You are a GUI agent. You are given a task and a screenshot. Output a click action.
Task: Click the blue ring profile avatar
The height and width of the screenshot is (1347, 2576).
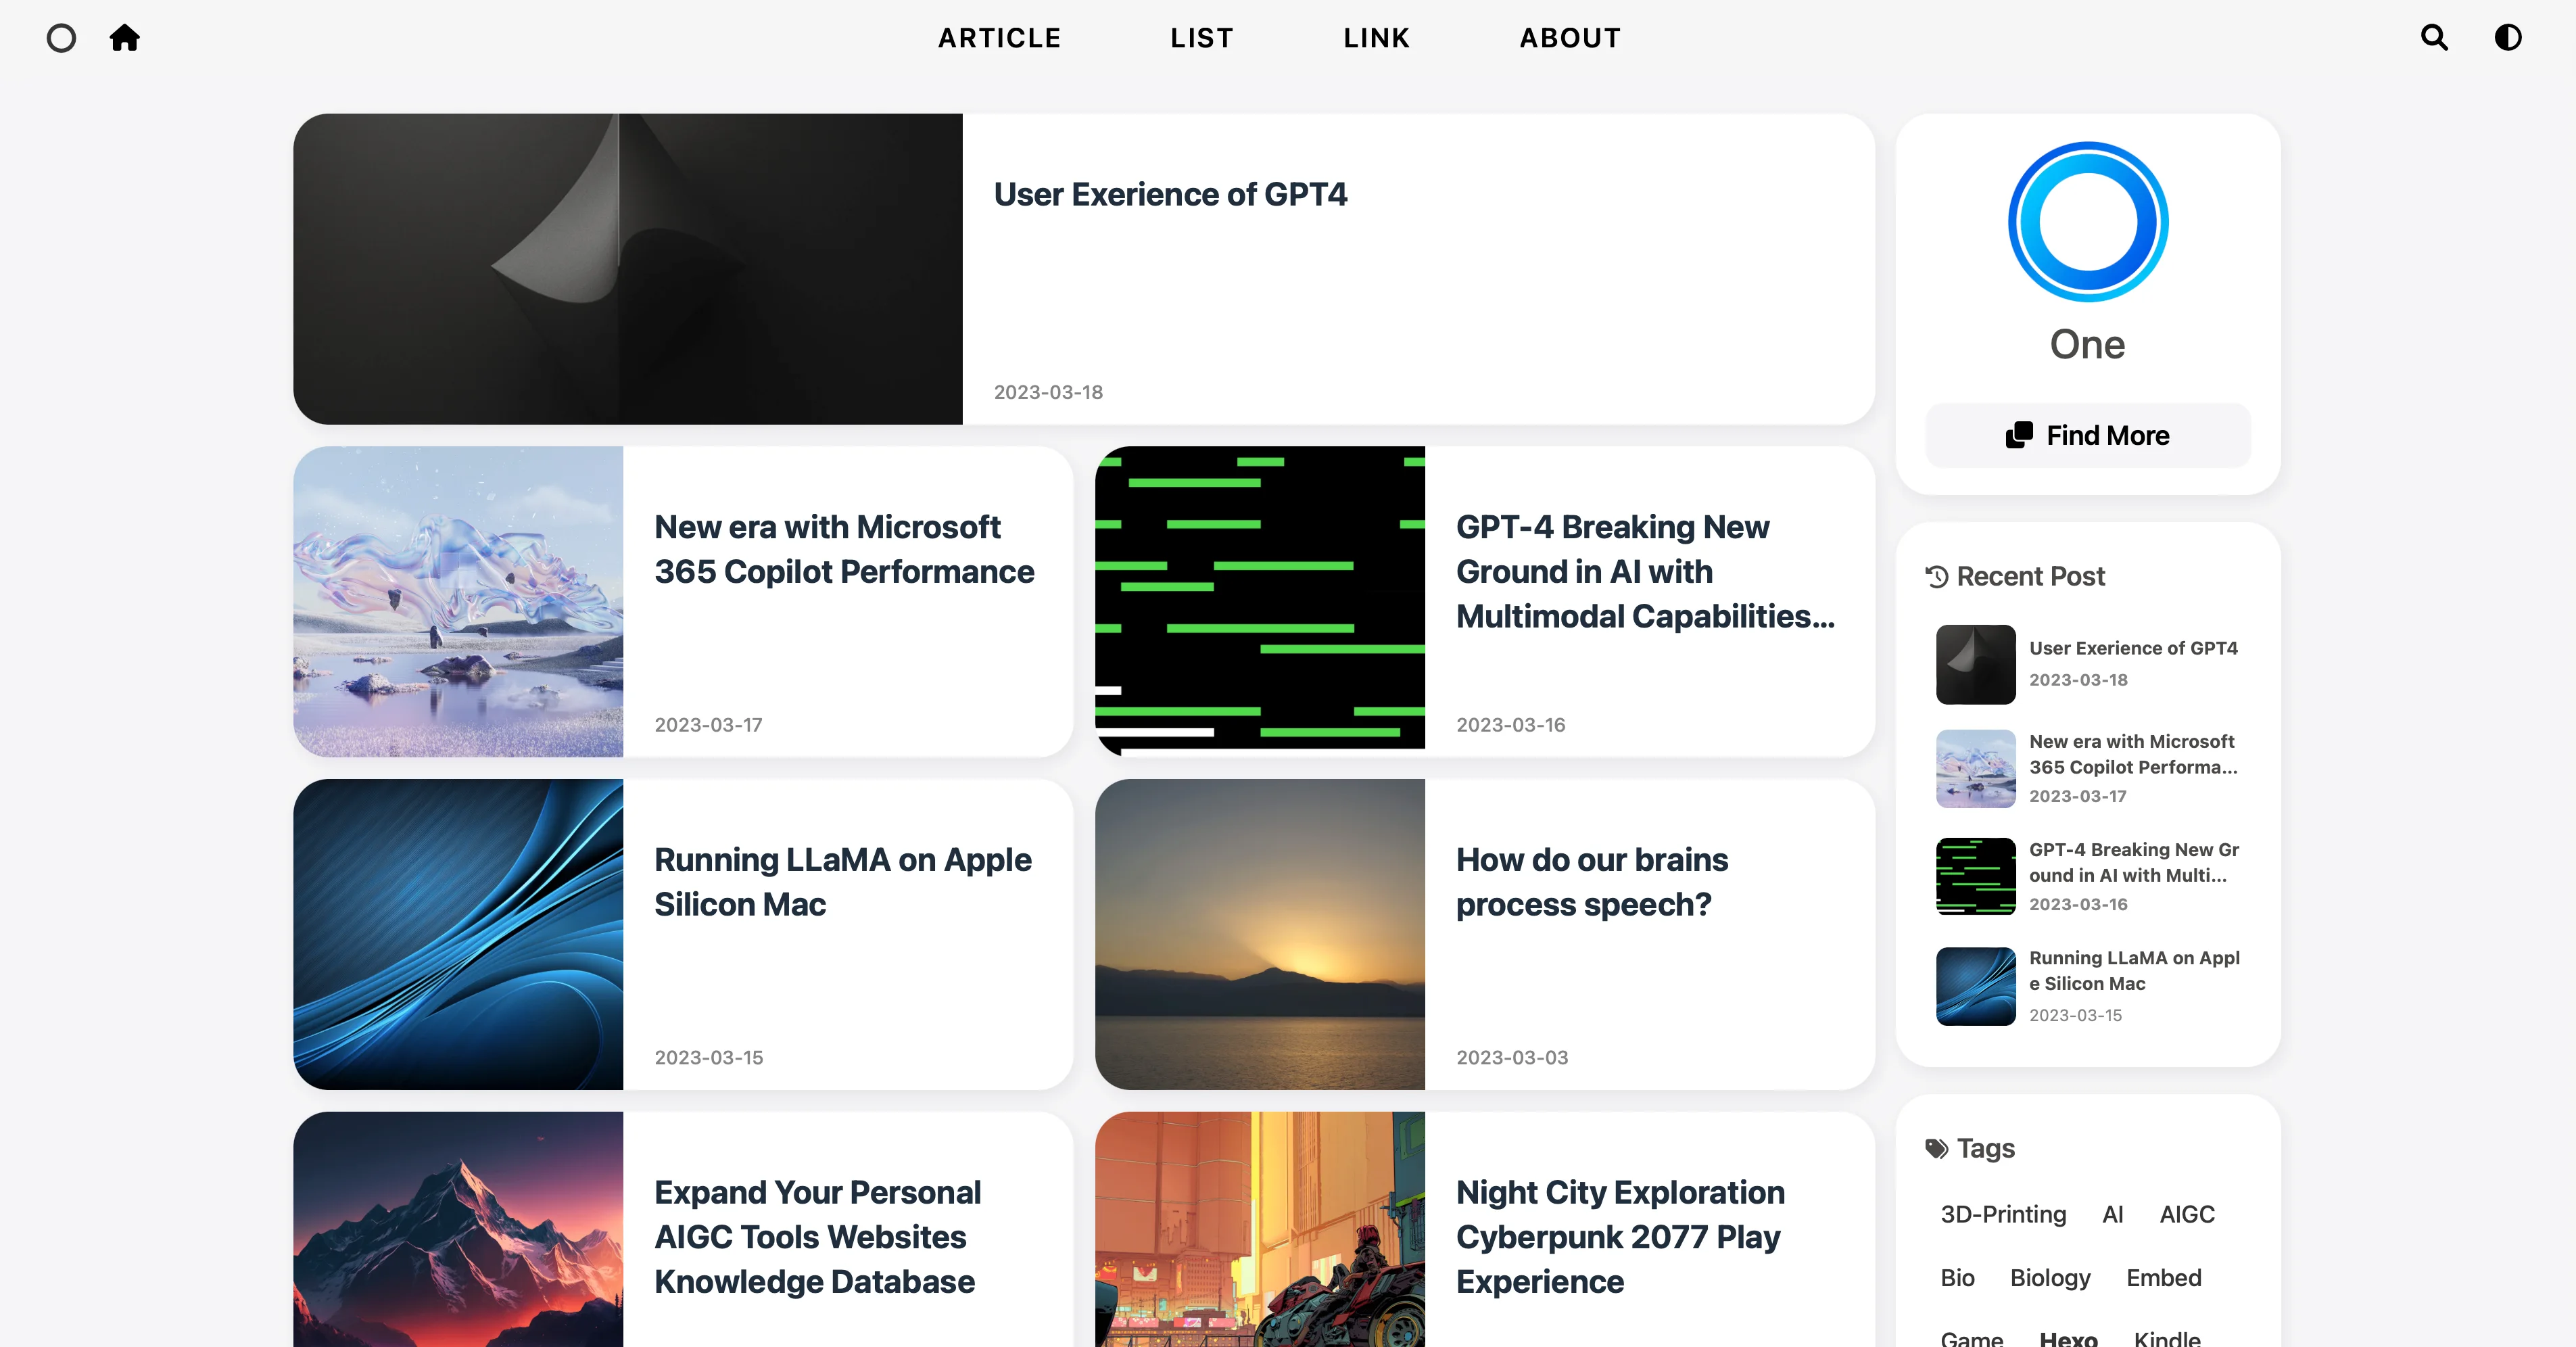coord(2087,222)
